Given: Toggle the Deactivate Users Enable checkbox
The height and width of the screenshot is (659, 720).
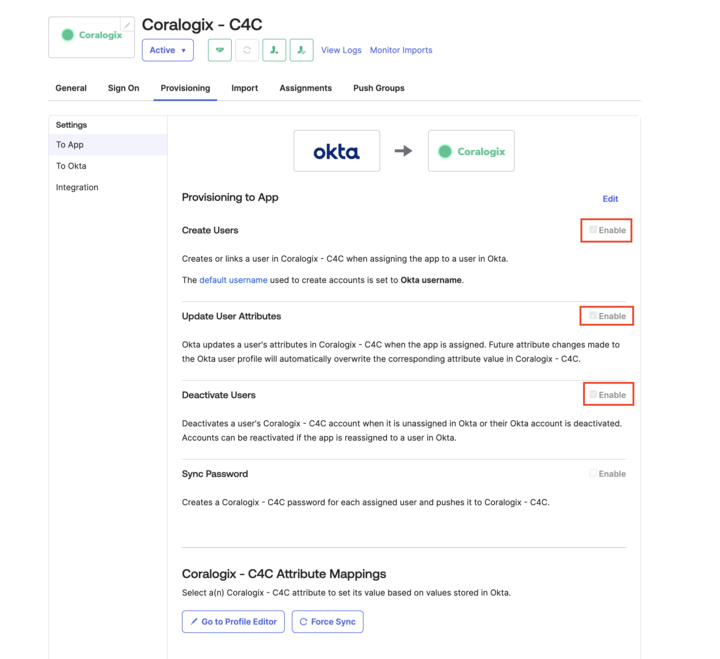Looking at the screenshot, I should (593, 394).
